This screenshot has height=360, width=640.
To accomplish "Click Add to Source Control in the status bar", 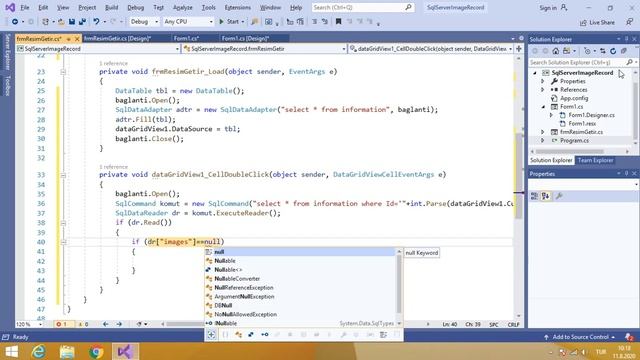I will (579, 337).
